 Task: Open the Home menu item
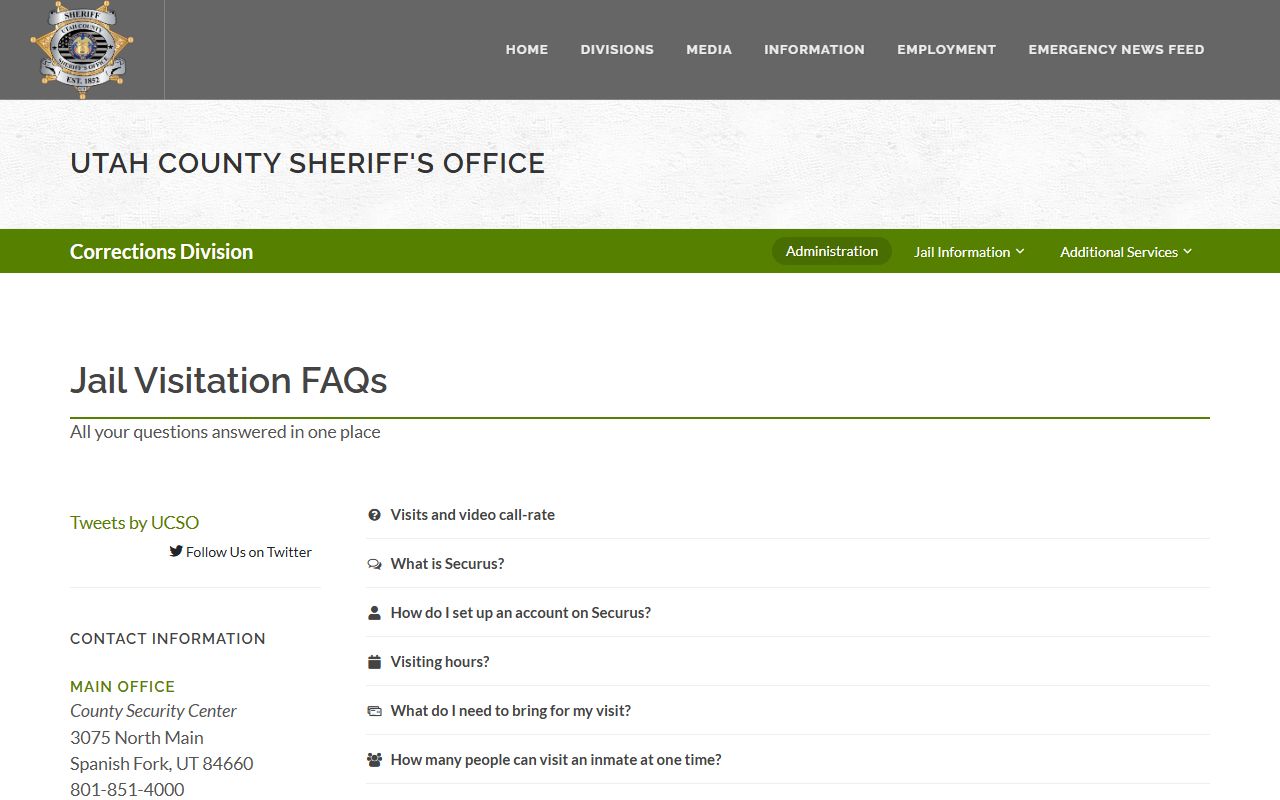527,49
